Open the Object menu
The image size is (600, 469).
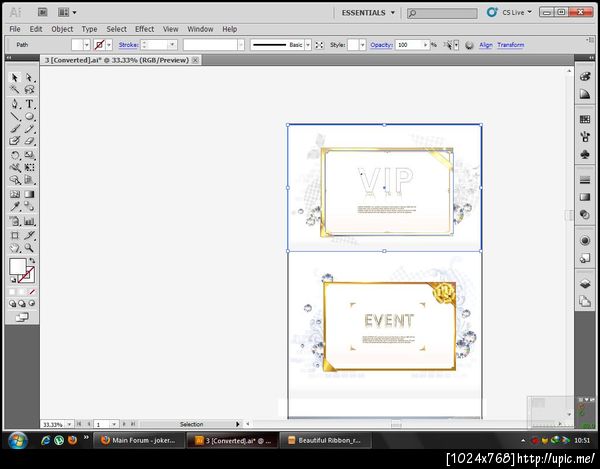pos(62,29)
